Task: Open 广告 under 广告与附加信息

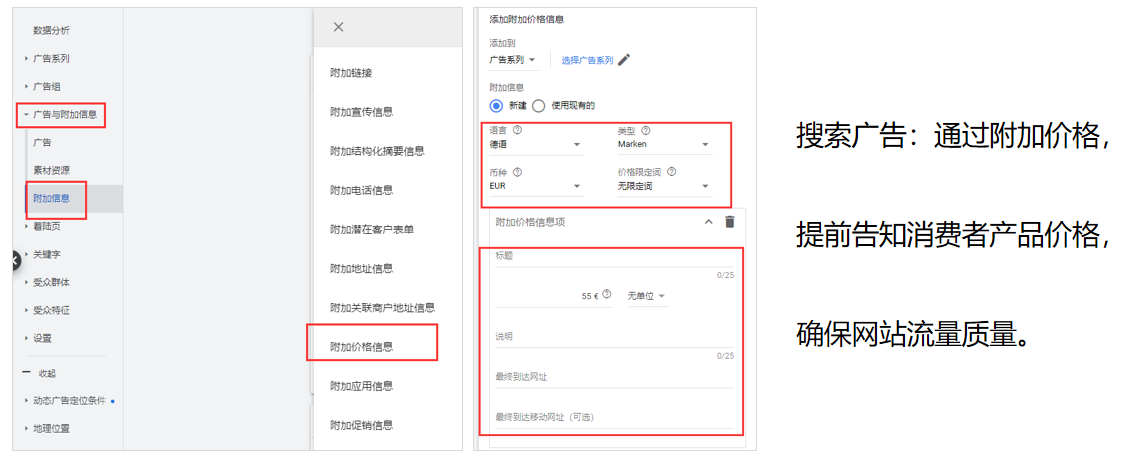Action: [42, 142]
